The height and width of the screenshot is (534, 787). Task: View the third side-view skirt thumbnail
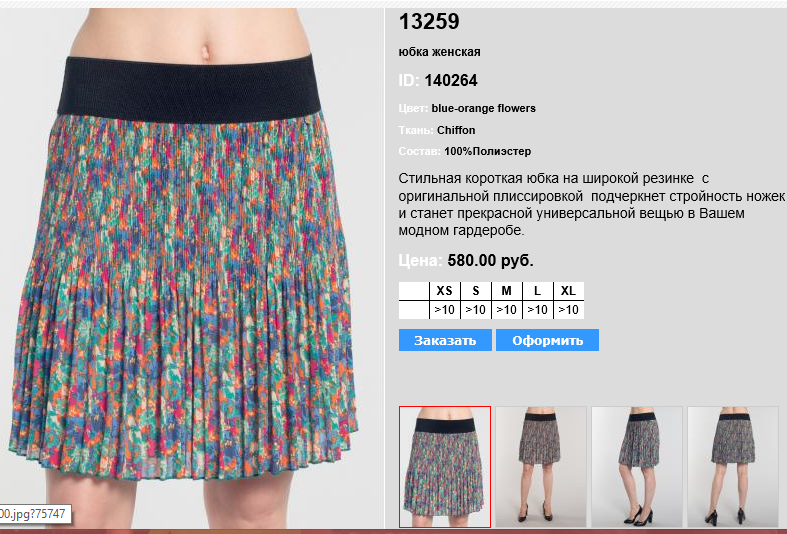tap(637, 467)
